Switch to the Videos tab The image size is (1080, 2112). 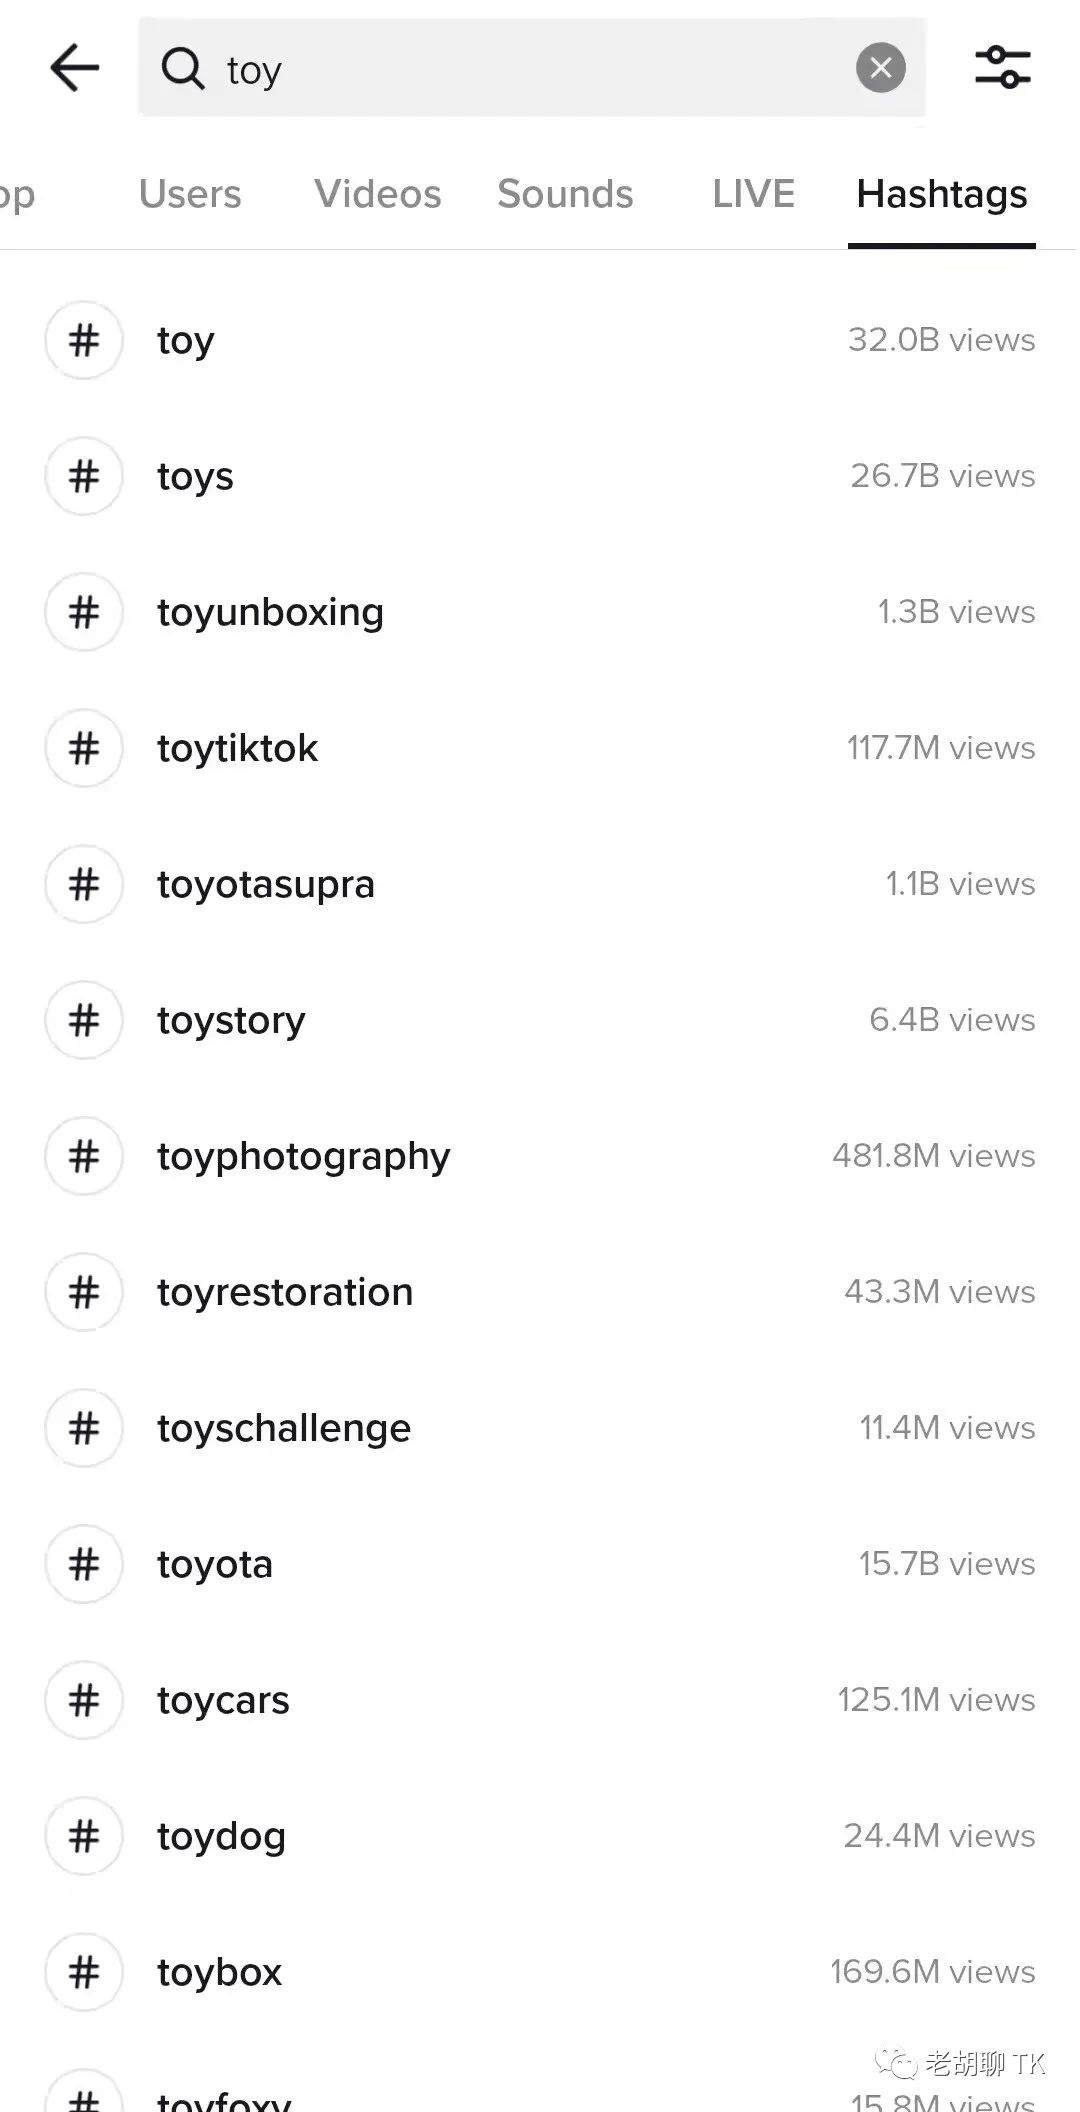tap(377, 194)
